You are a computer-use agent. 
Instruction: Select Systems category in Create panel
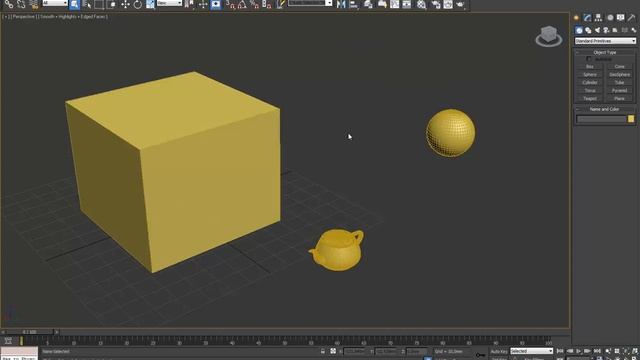click(x=633, y=30)
